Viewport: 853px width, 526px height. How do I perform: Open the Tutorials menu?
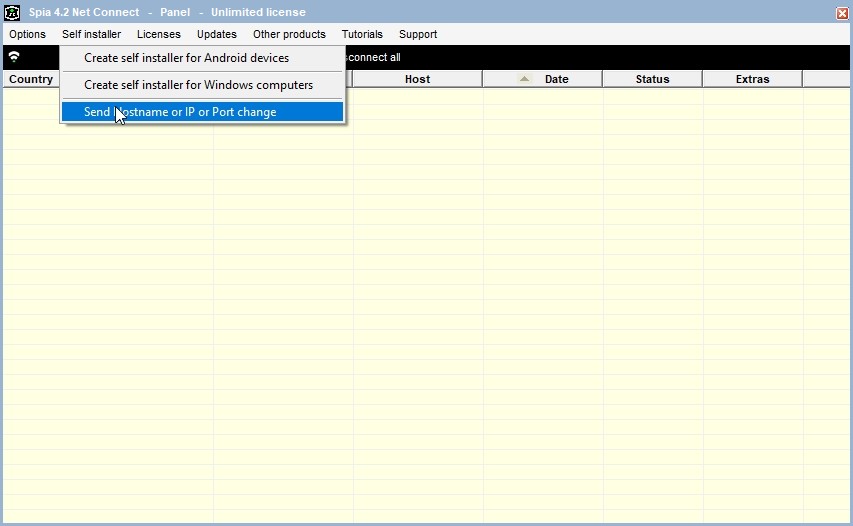point(362,34)
